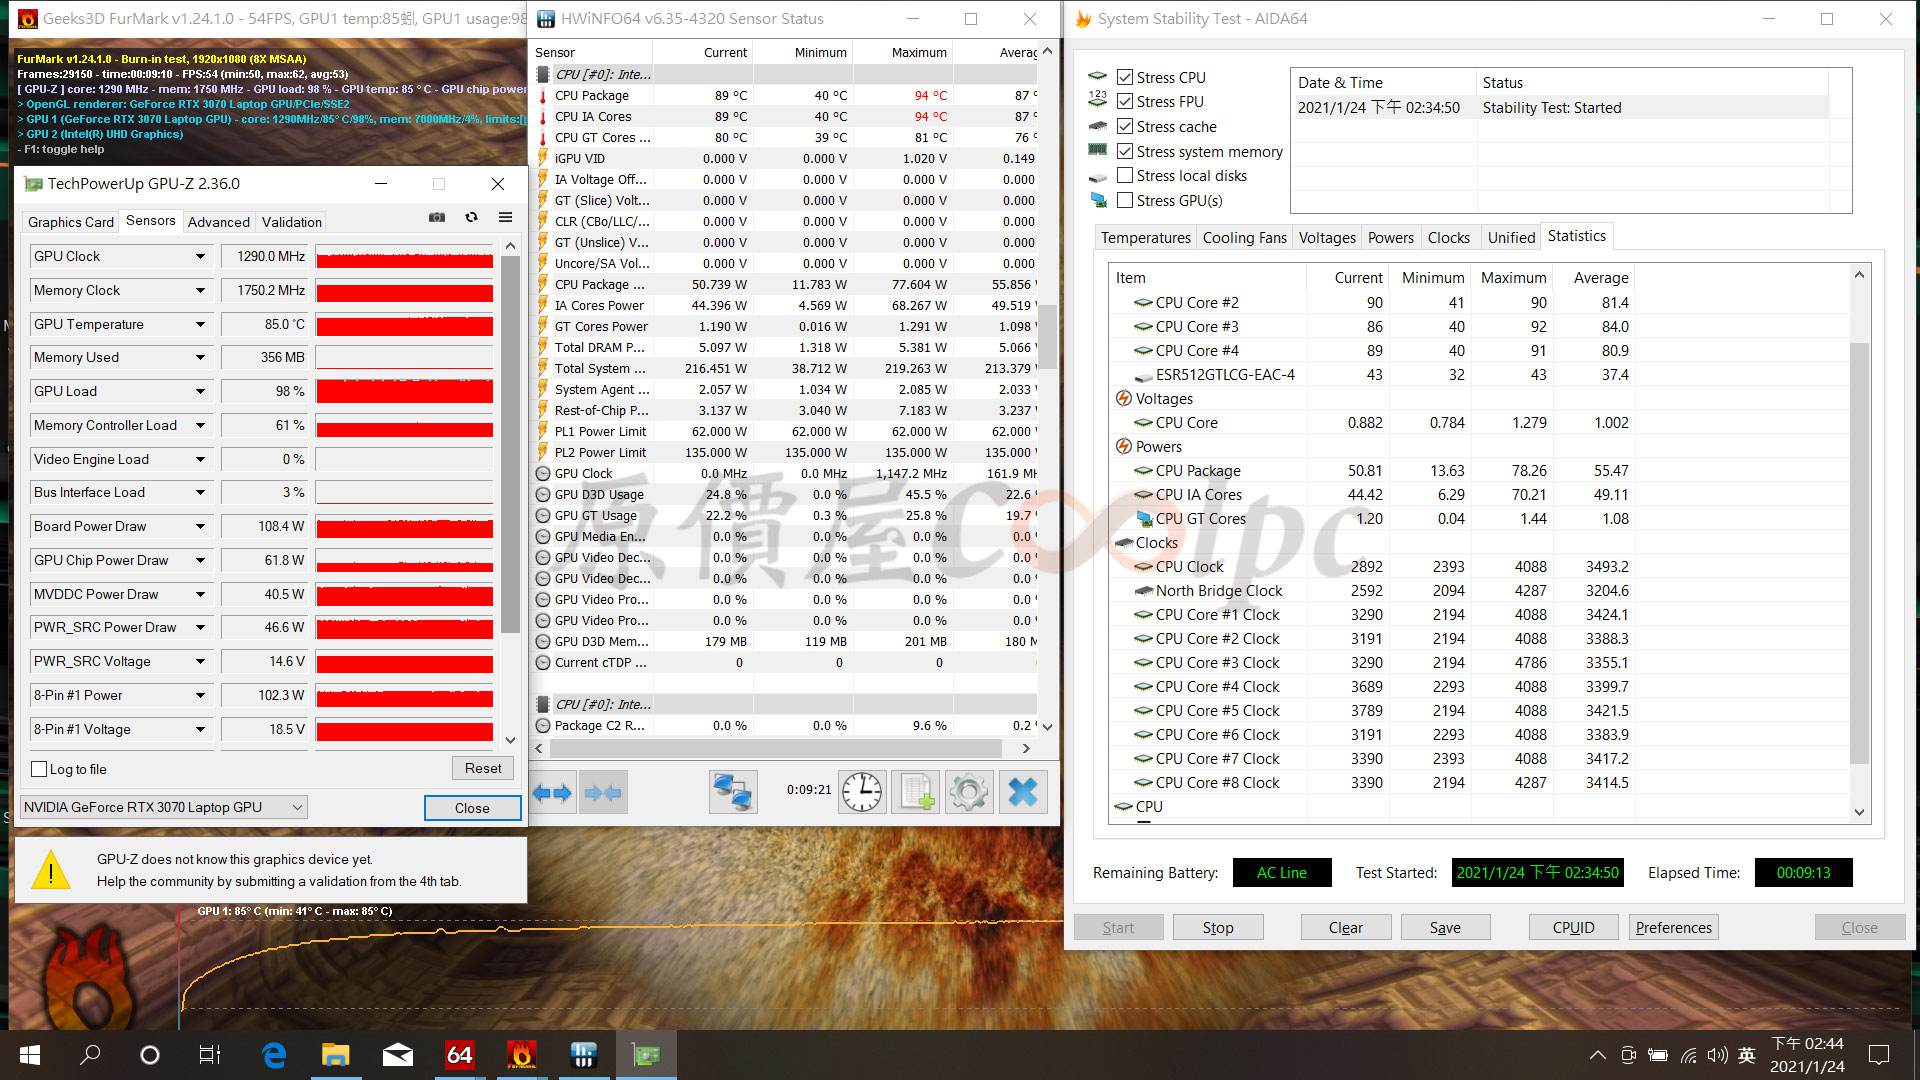1920x1080 pixels.
Task: Open File Explorer from taskbar
Action: click(335, 1055)
